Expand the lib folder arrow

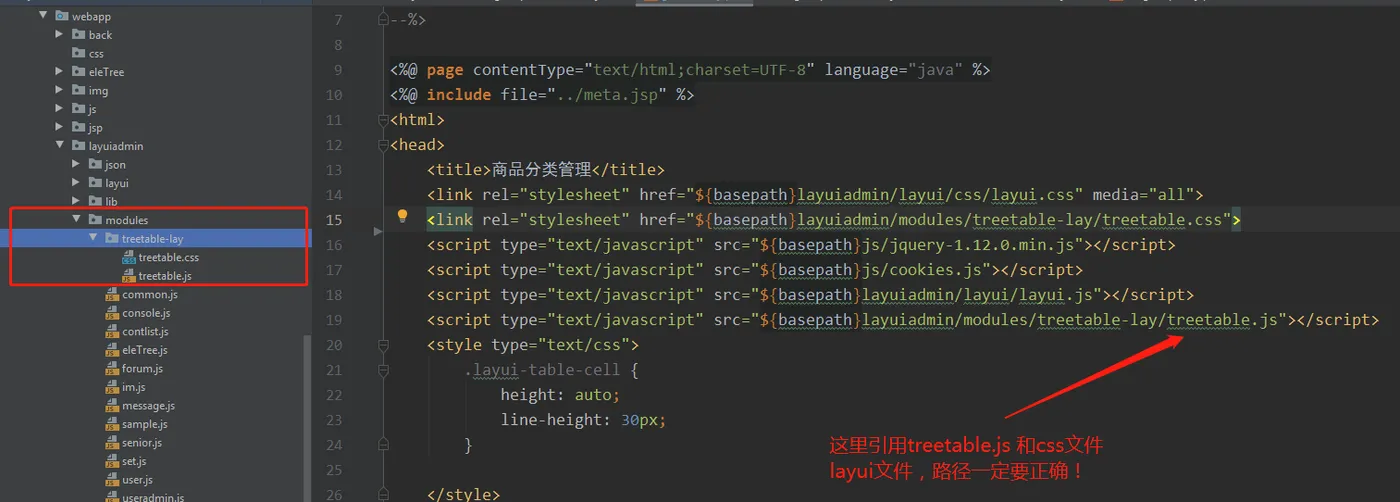76,201
